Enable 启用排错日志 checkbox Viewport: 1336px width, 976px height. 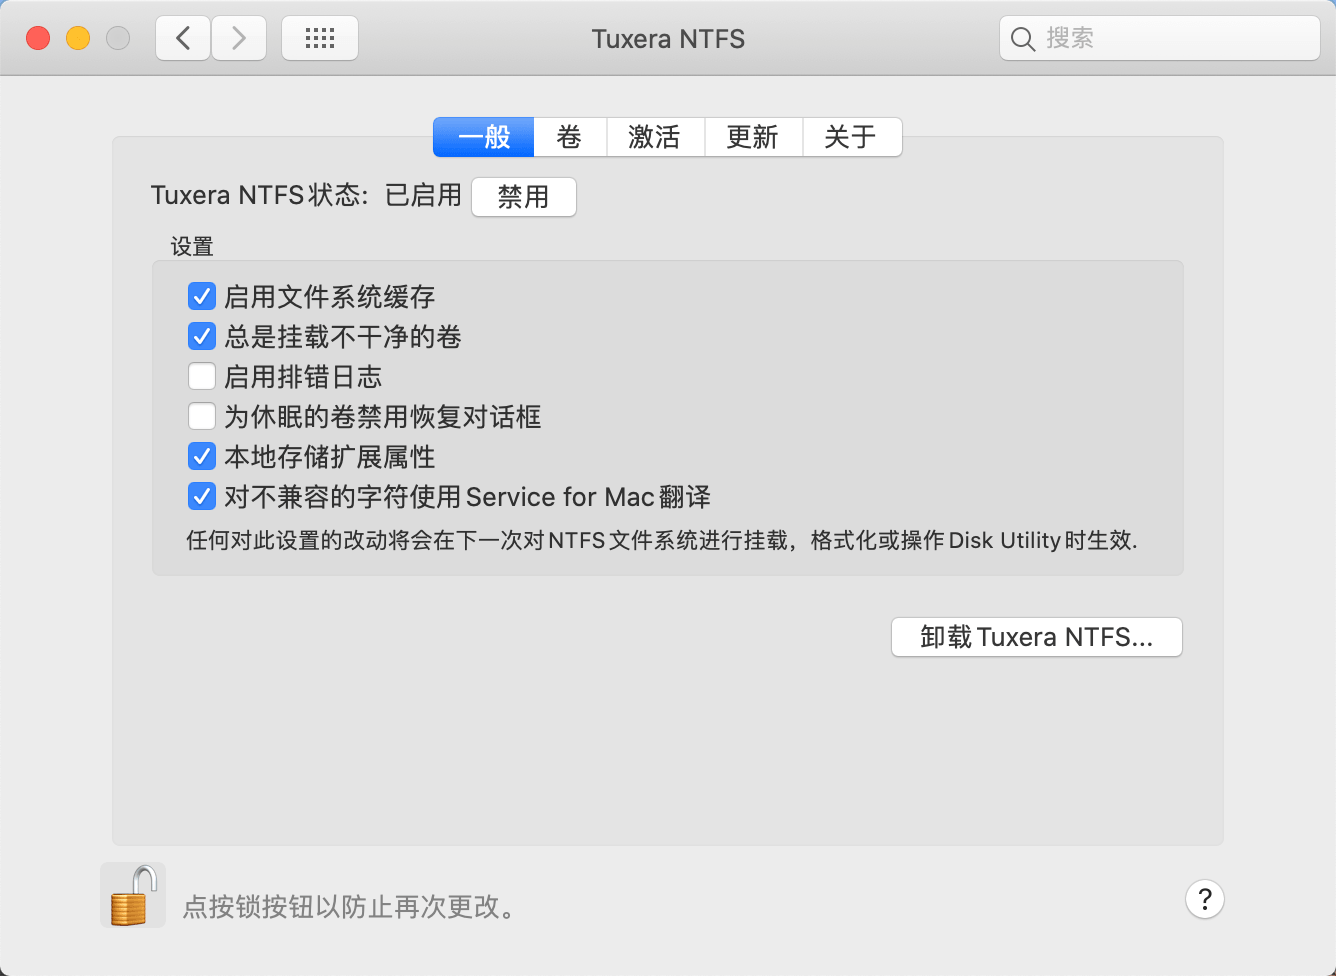click(x=202, y=377)
